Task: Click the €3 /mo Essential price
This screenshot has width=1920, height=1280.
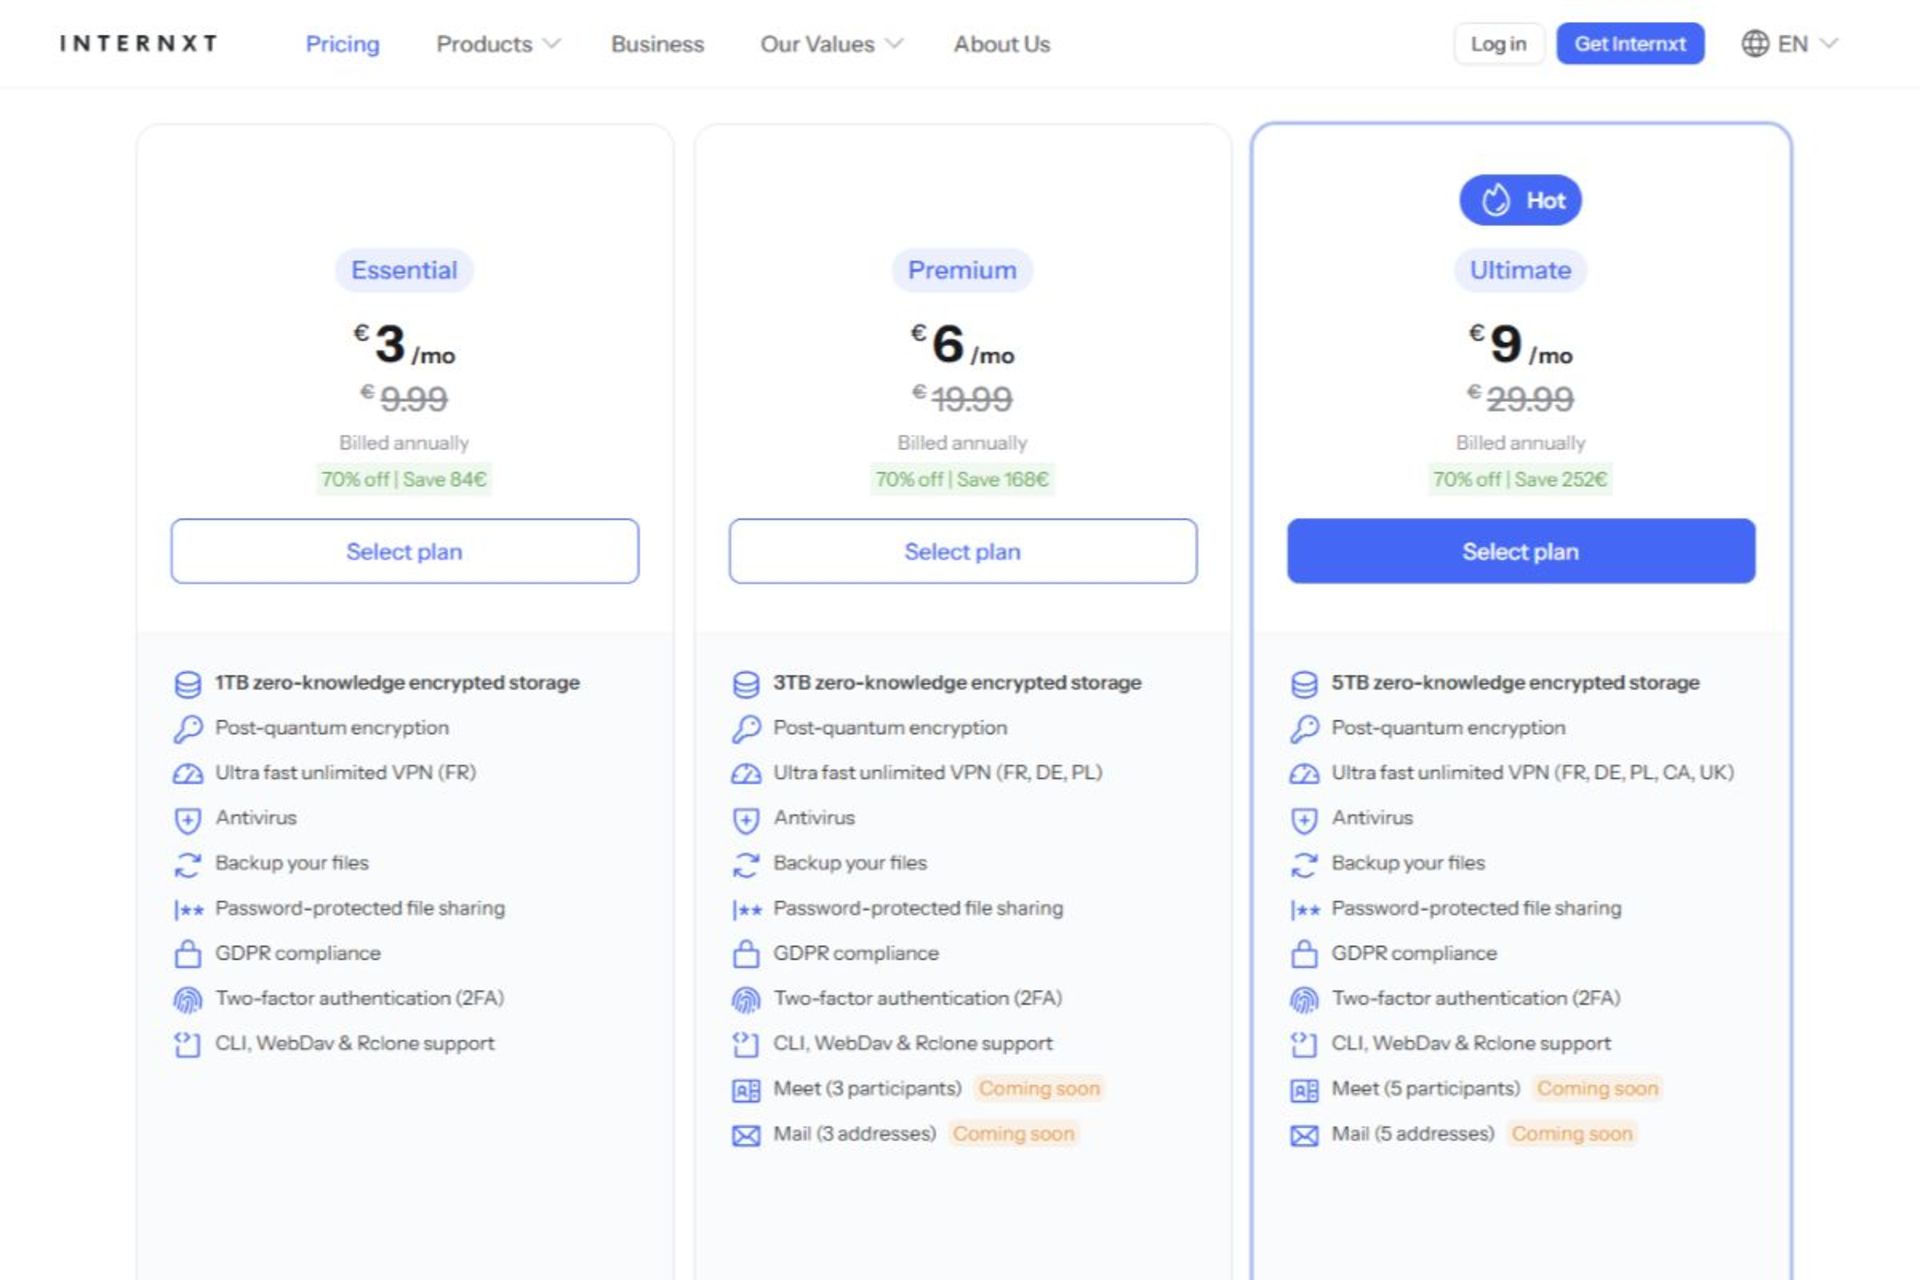Action: 404,345
